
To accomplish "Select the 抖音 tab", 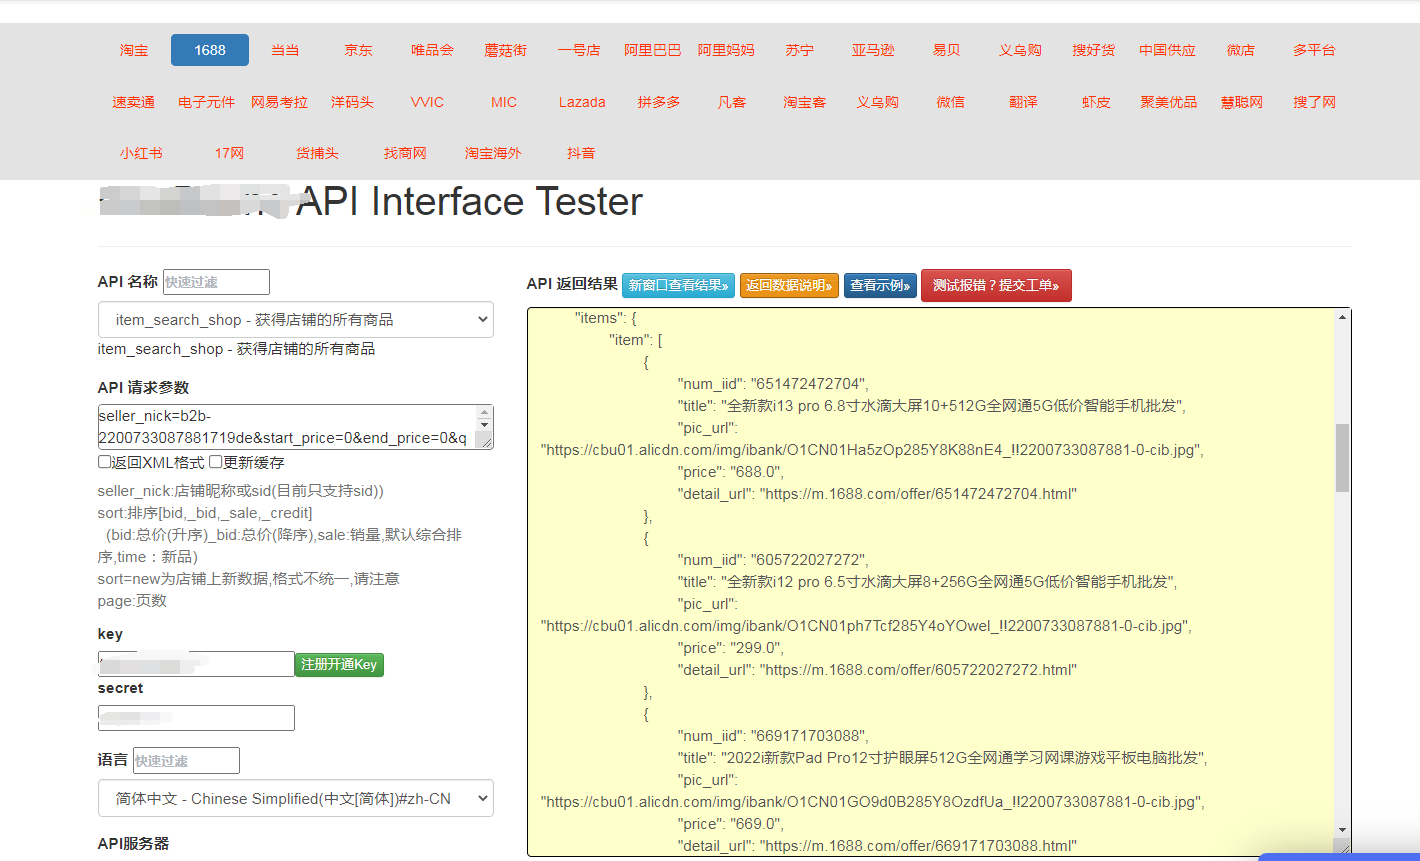I will click(x=581, y=154).
